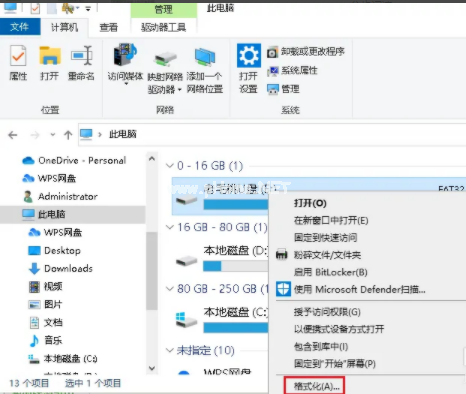Click the address bar showing 此电脑
Image resolution: width=466 pixels, height=394 pixels.
(272, 134)
